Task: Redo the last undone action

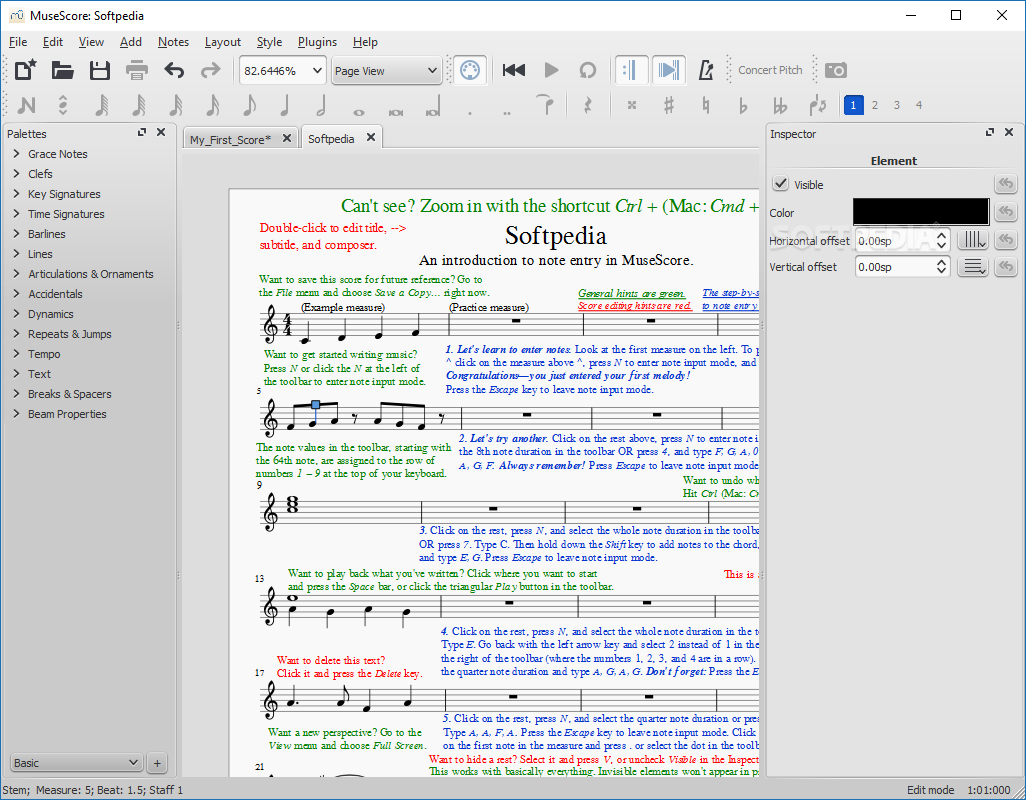Action: pos(211,70)
